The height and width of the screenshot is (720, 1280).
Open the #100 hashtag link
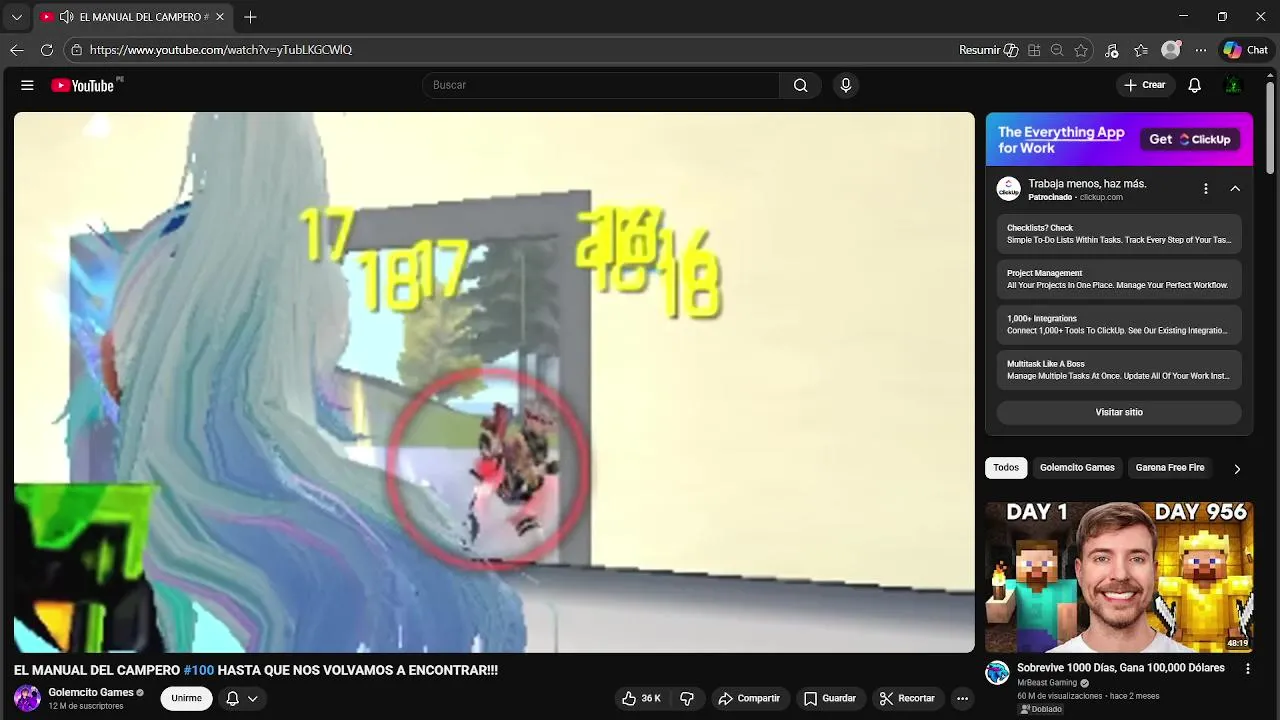199,670
